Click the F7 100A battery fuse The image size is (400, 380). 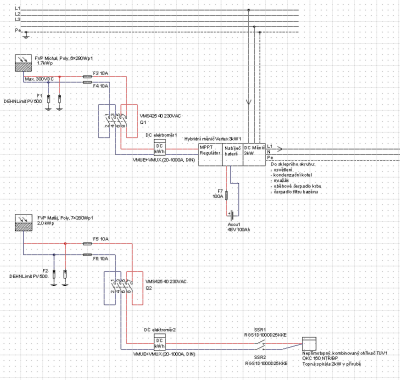[227, 195]
